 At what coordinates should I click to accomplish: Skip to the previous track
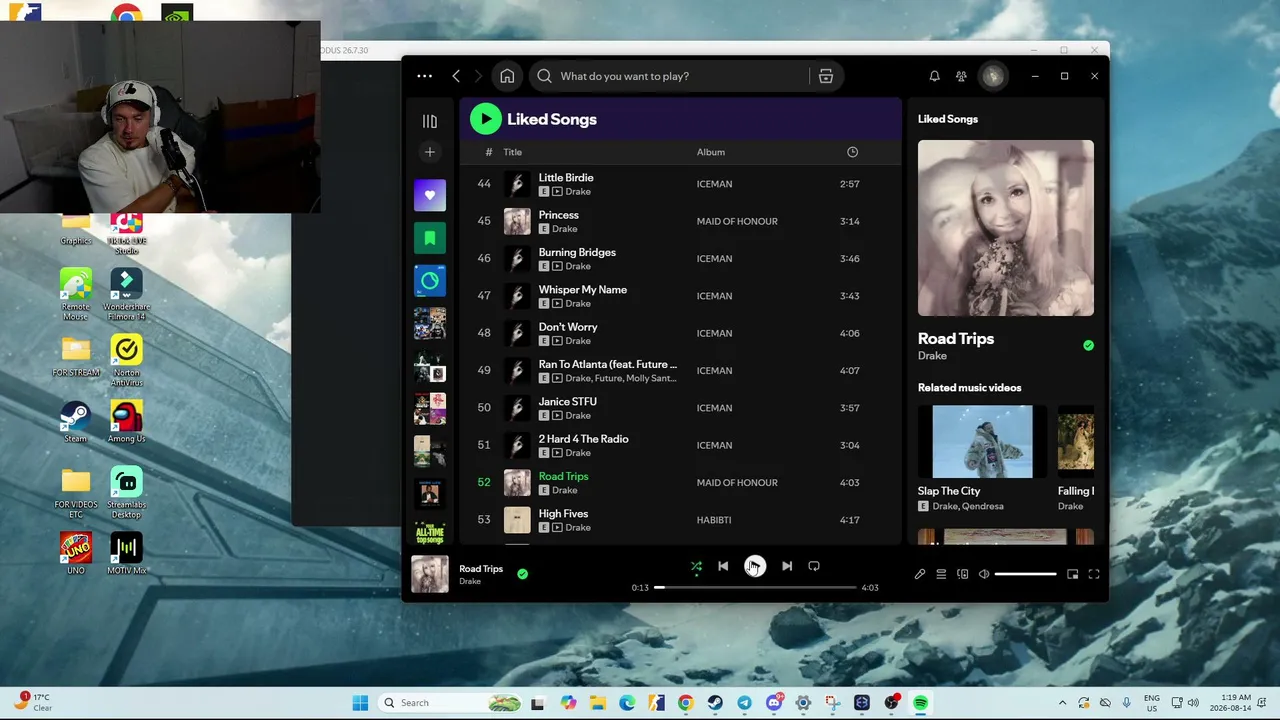pyautogui.click(x=723, y=566)
